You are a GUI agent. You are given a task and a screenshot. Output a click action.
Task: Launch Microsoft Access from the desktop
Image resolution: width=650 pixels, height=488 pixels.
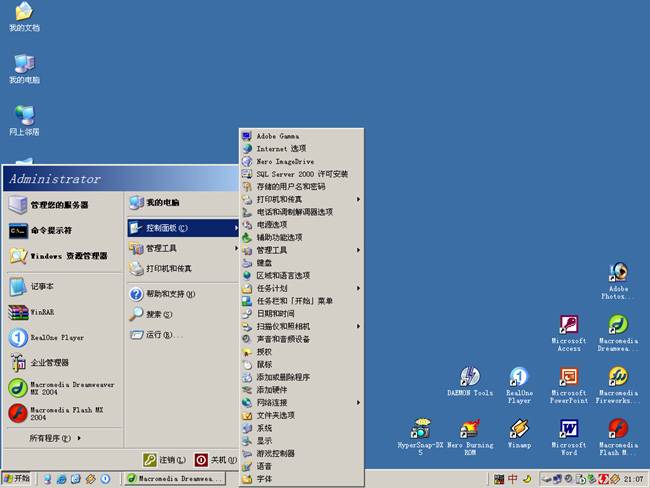coord(568,326)
